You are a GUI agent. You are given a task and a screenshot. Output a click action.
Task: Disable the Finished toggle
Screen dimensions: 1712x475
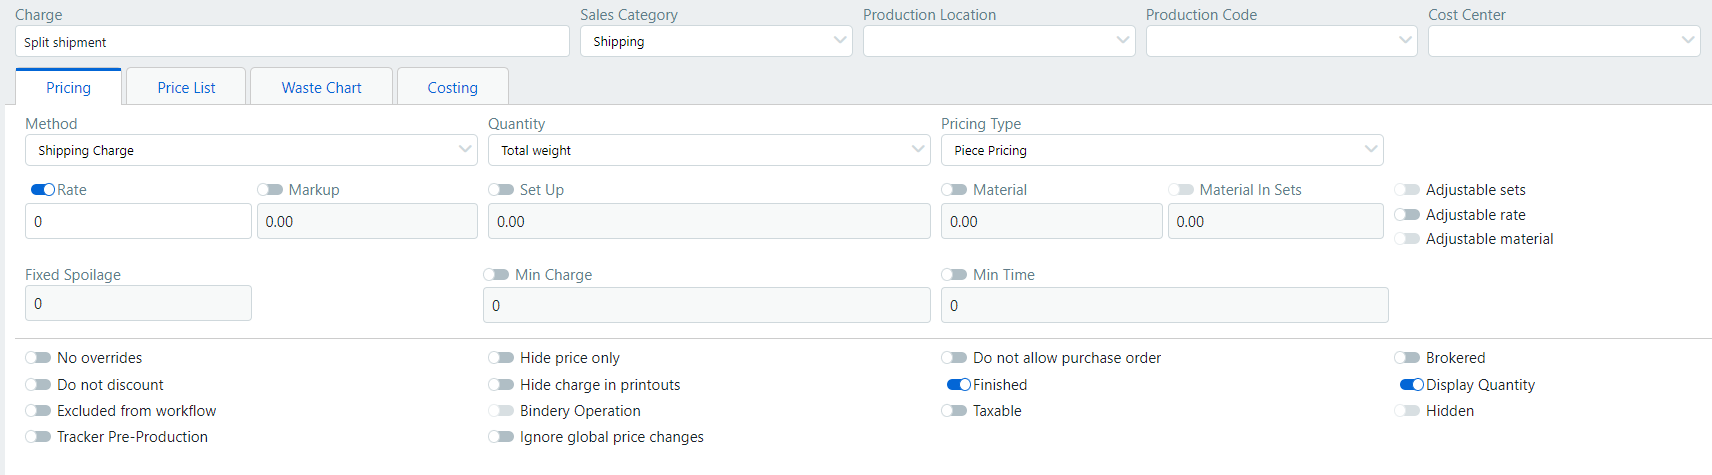click(x=959, y=385)
